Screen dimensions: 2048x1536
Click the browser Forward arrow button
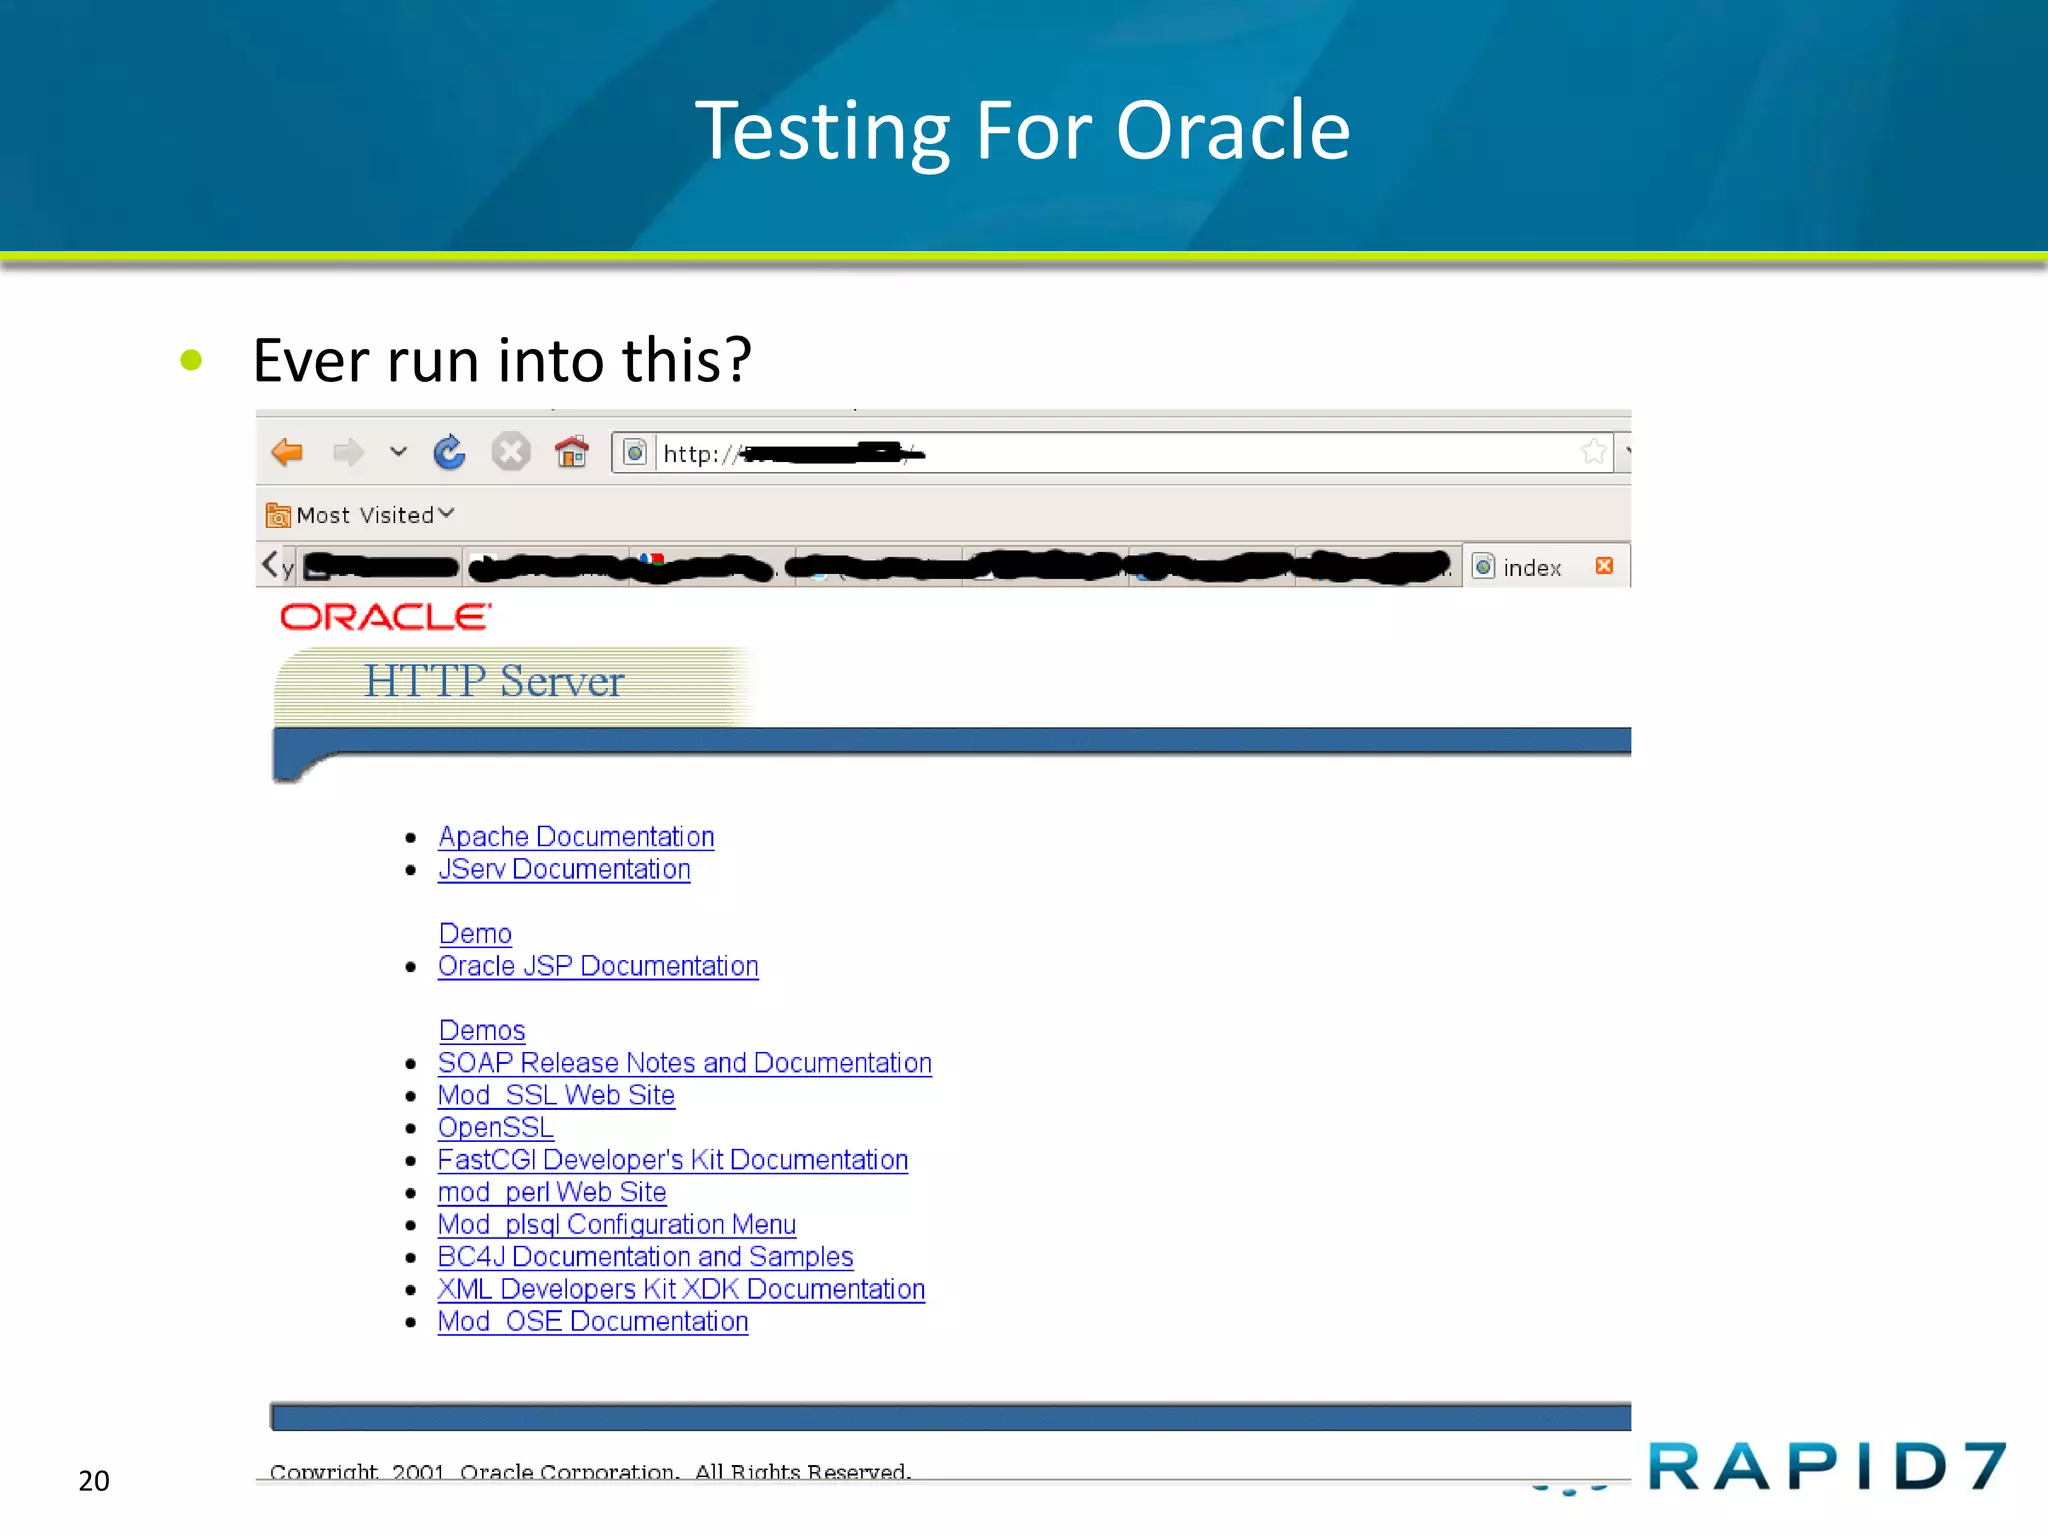[348, 452]
